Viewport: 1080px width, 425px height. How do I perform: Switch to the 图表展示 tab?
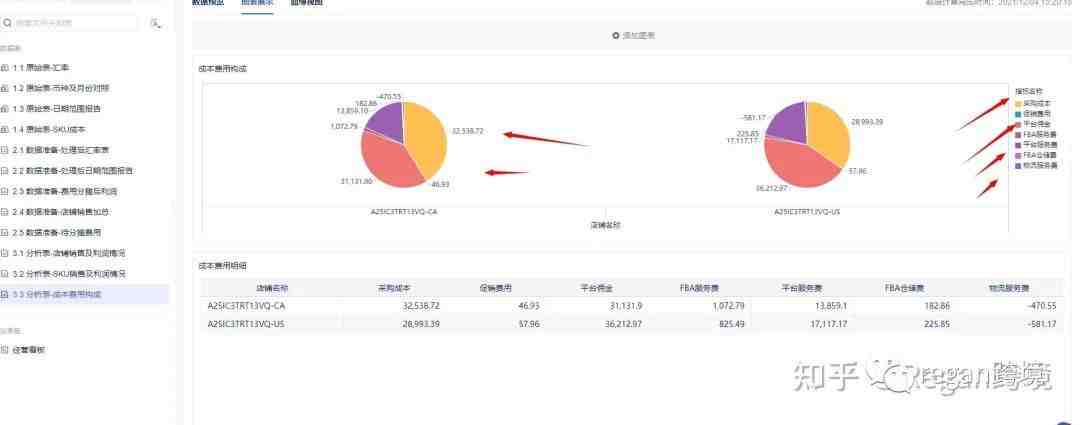[x=257, y=3]
